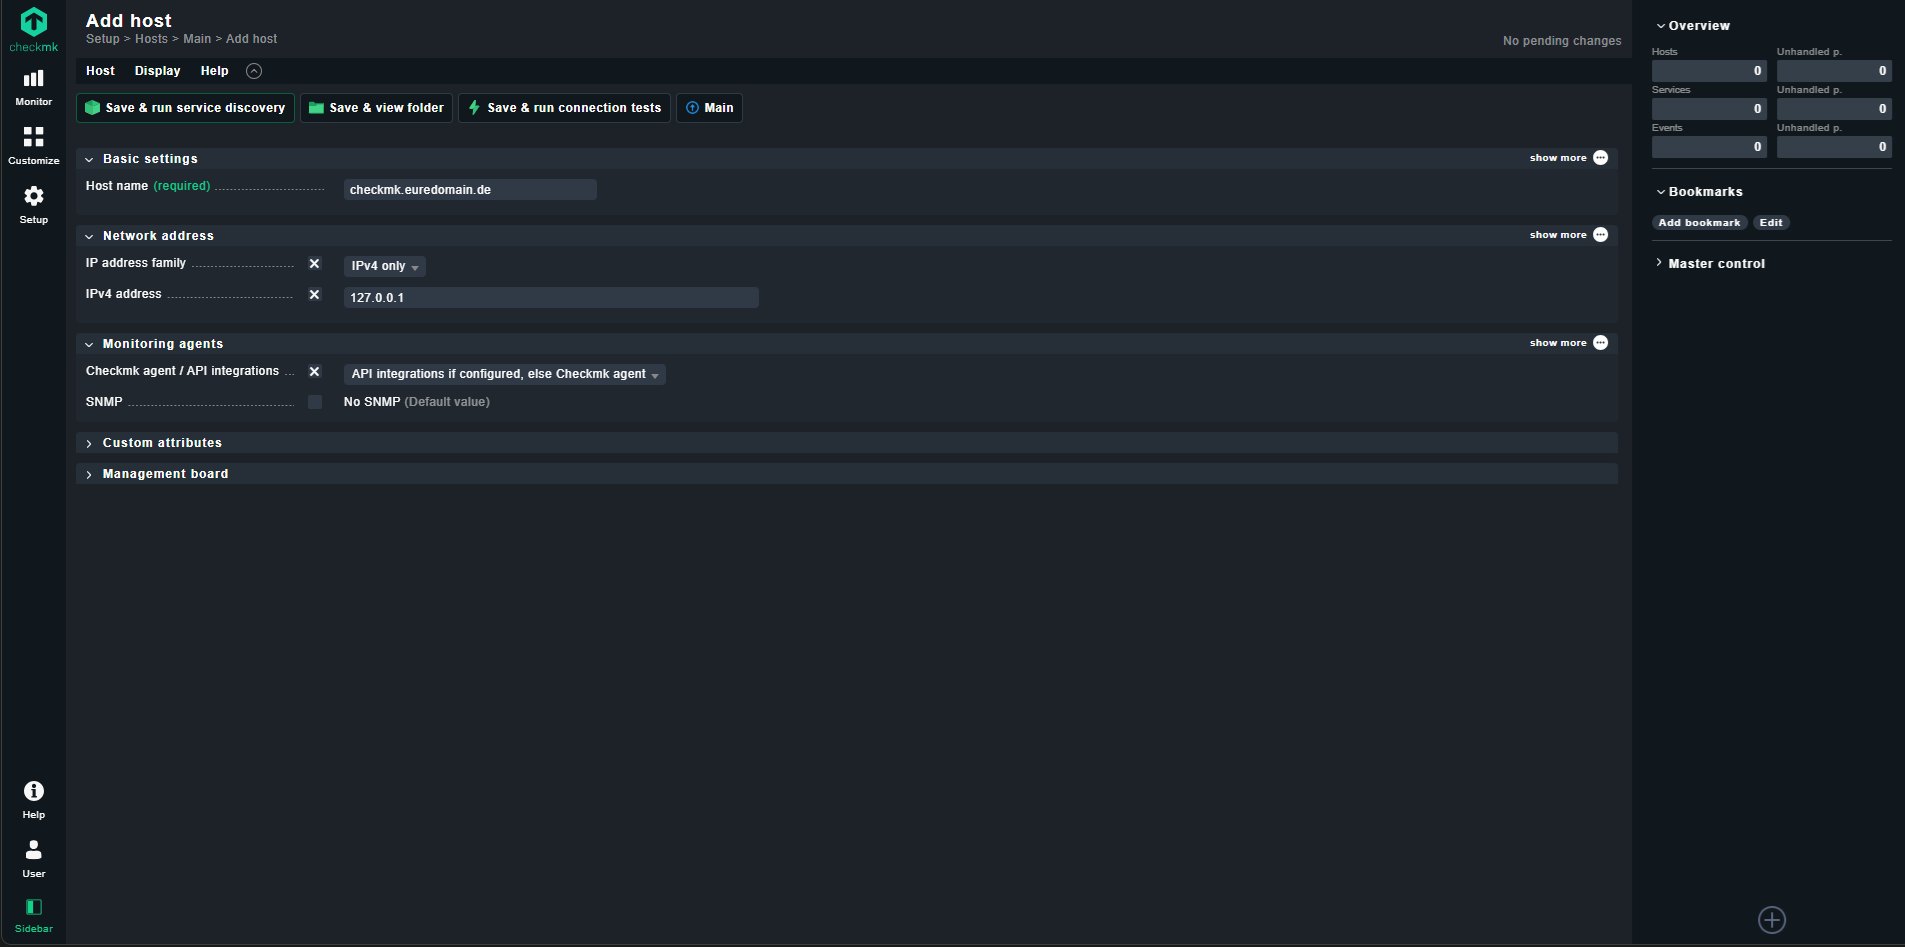1905x947 pixels.
Task: Add a sidebar element with plus icon
Action: [x=1771, y=920]
